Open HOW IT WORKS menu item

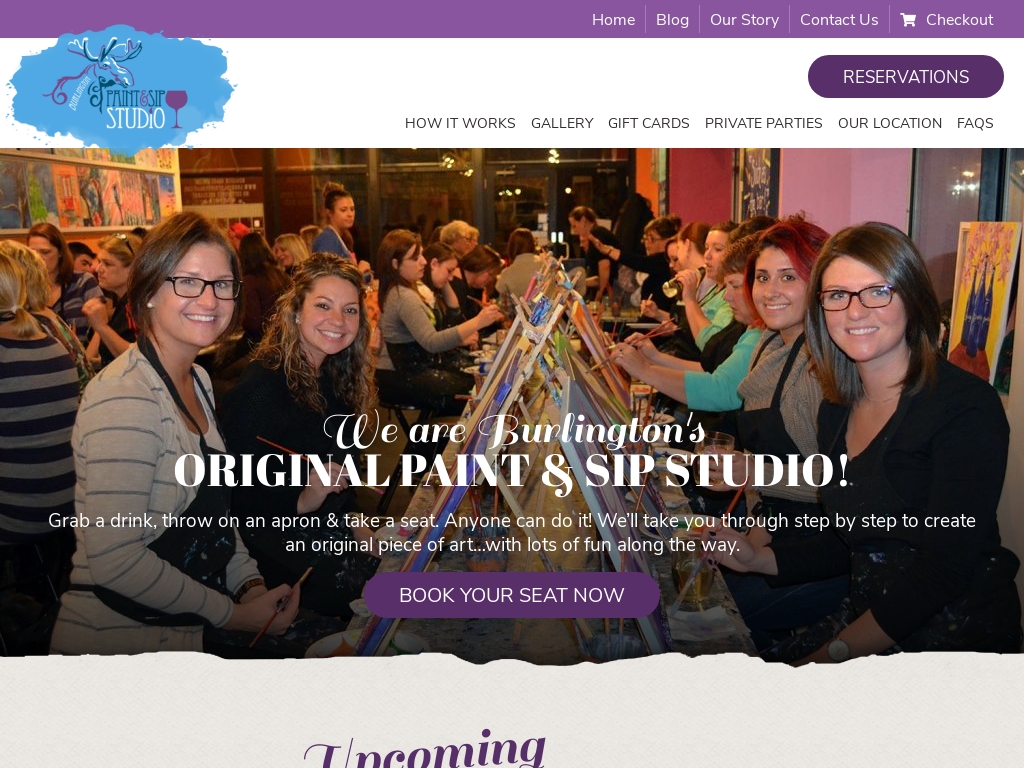tap(460, 123)
